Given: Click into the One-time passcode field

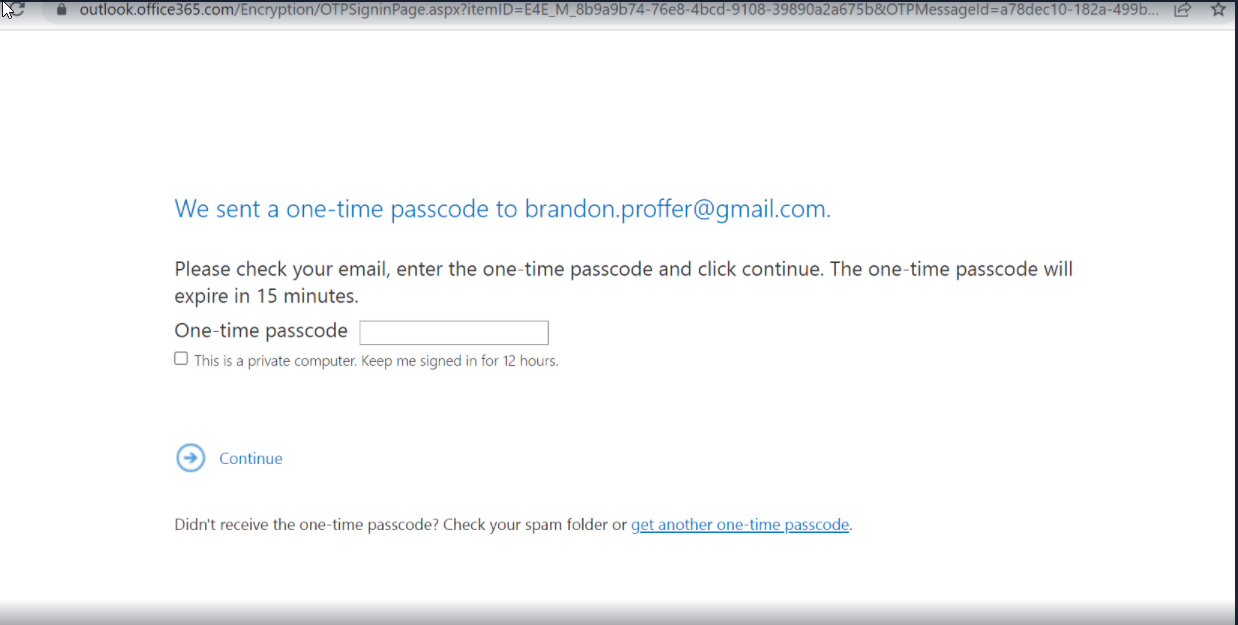Looking at the screenshot, I should 454,333.
